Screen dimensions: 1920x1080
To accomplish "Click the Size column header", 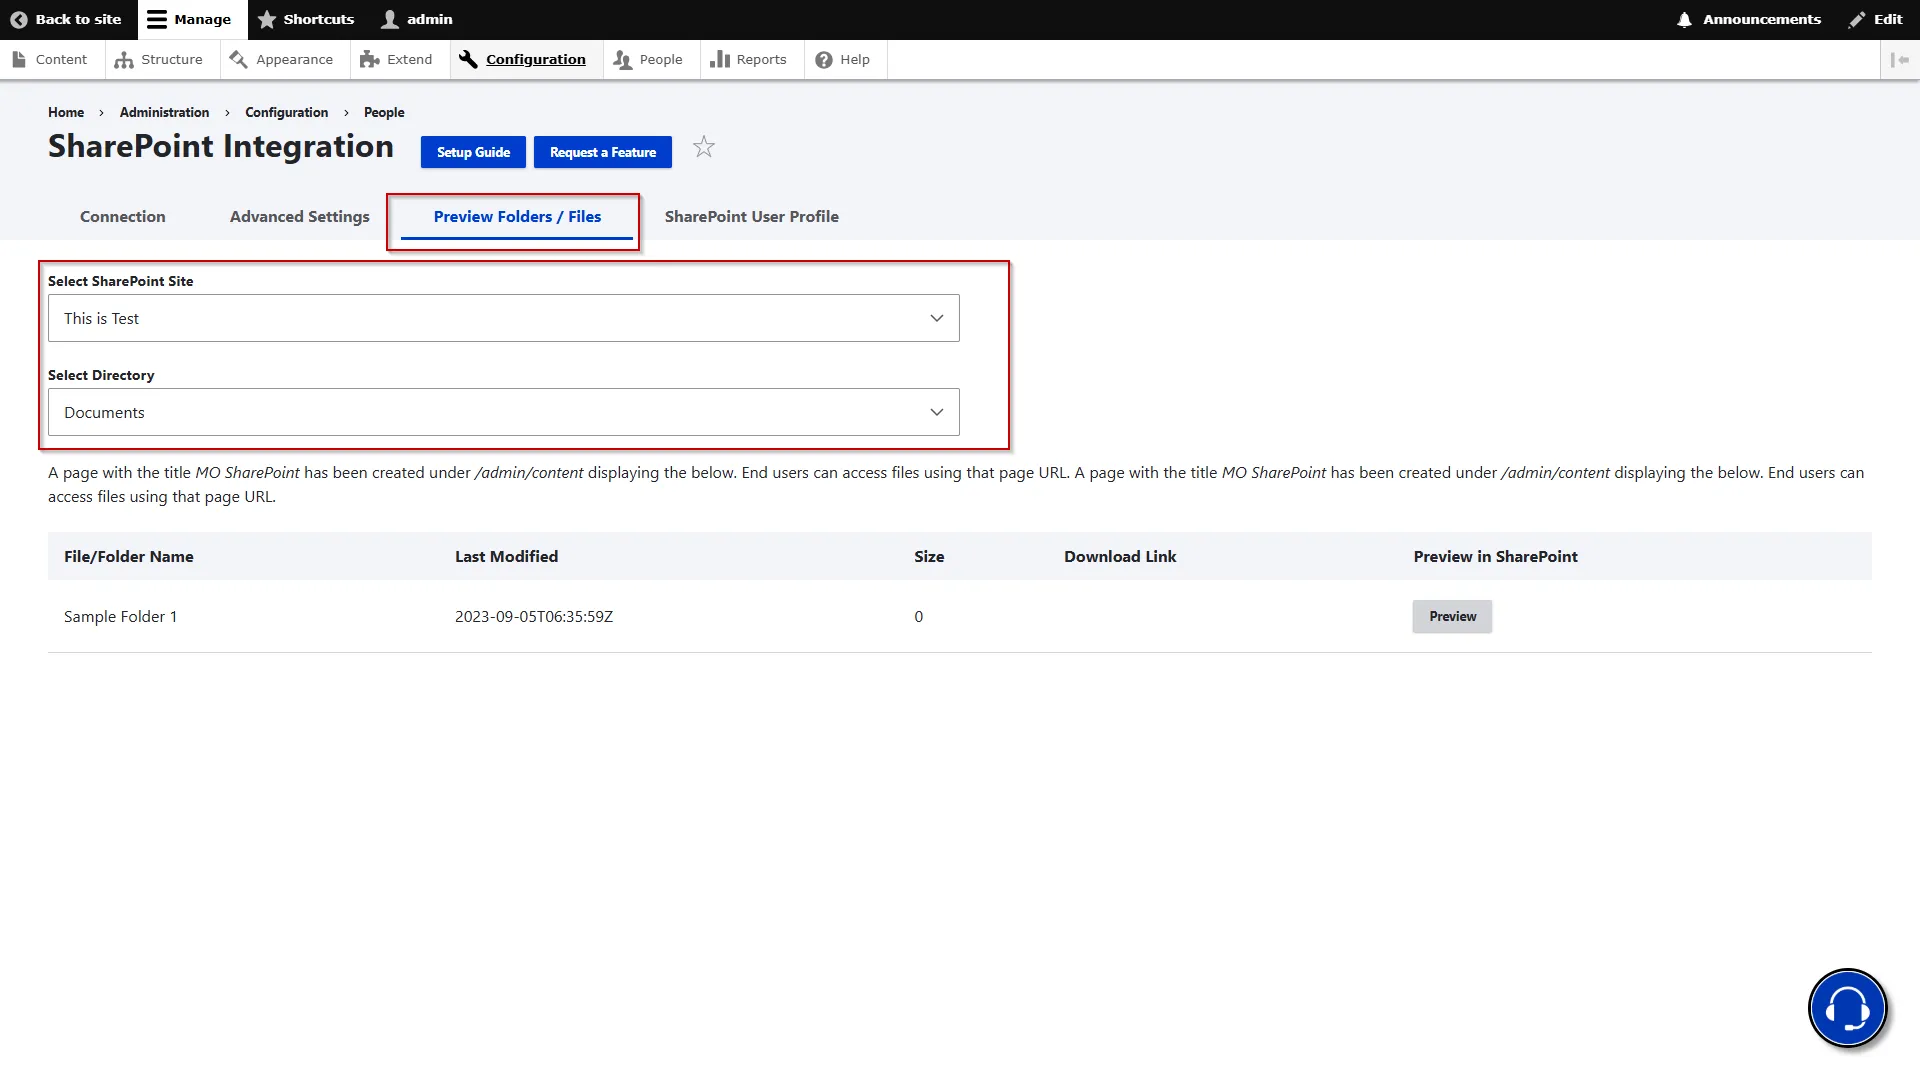I will [x=929, y=556].
